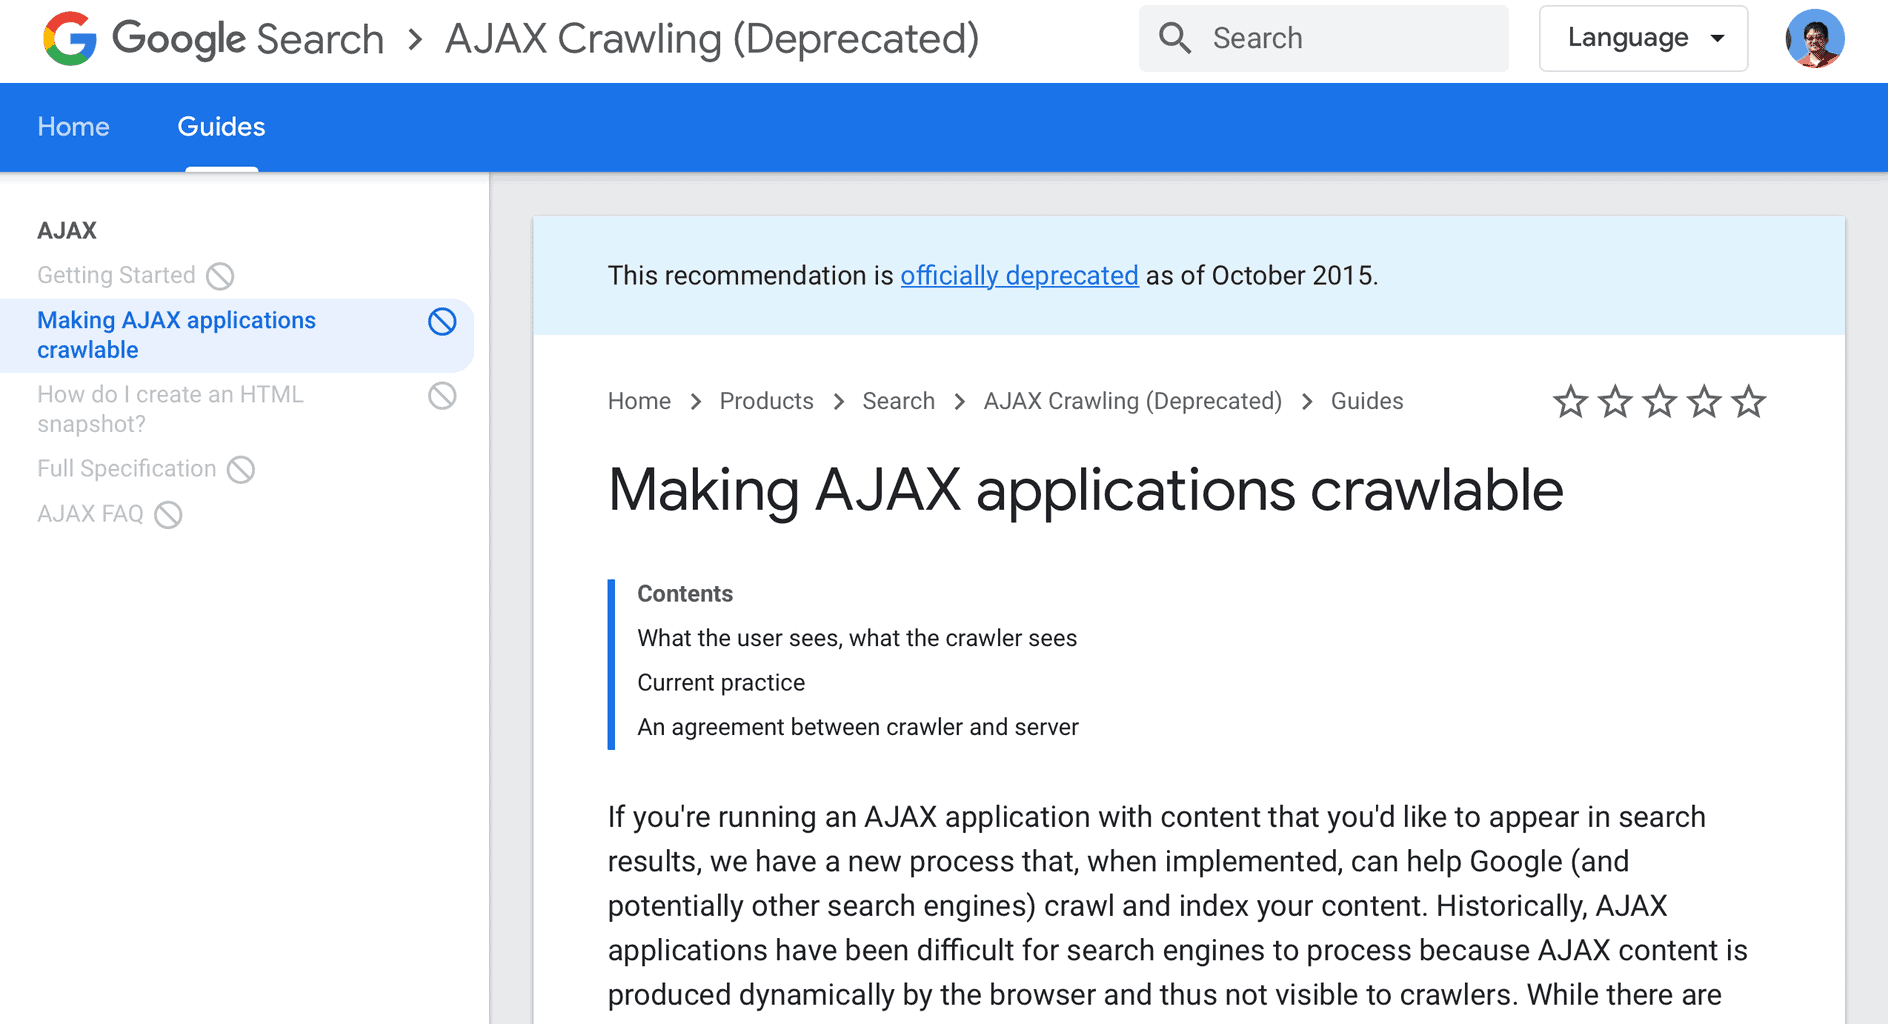Click the Google G logo
Screen dimensions: 1888x1024
click(70, 39)
